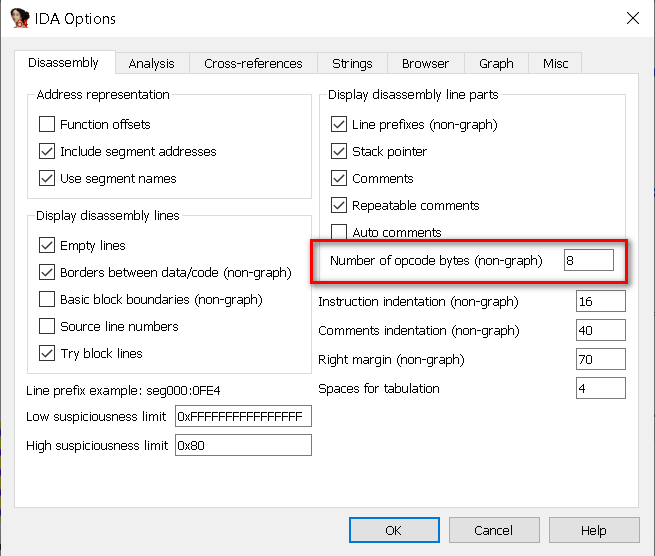Close the IDA Options dialog

point(632,18)
